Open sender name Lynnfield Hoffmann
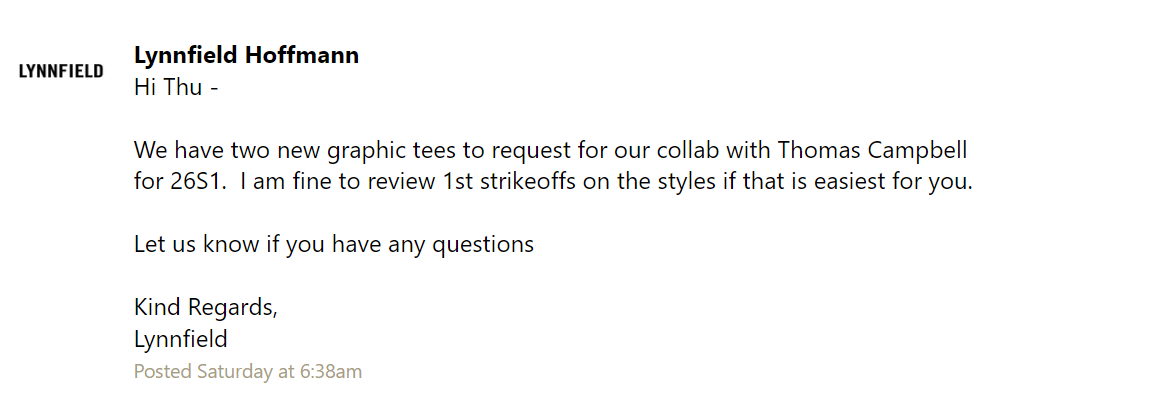This screenshot has width=1153, height=412. [246, 55]
